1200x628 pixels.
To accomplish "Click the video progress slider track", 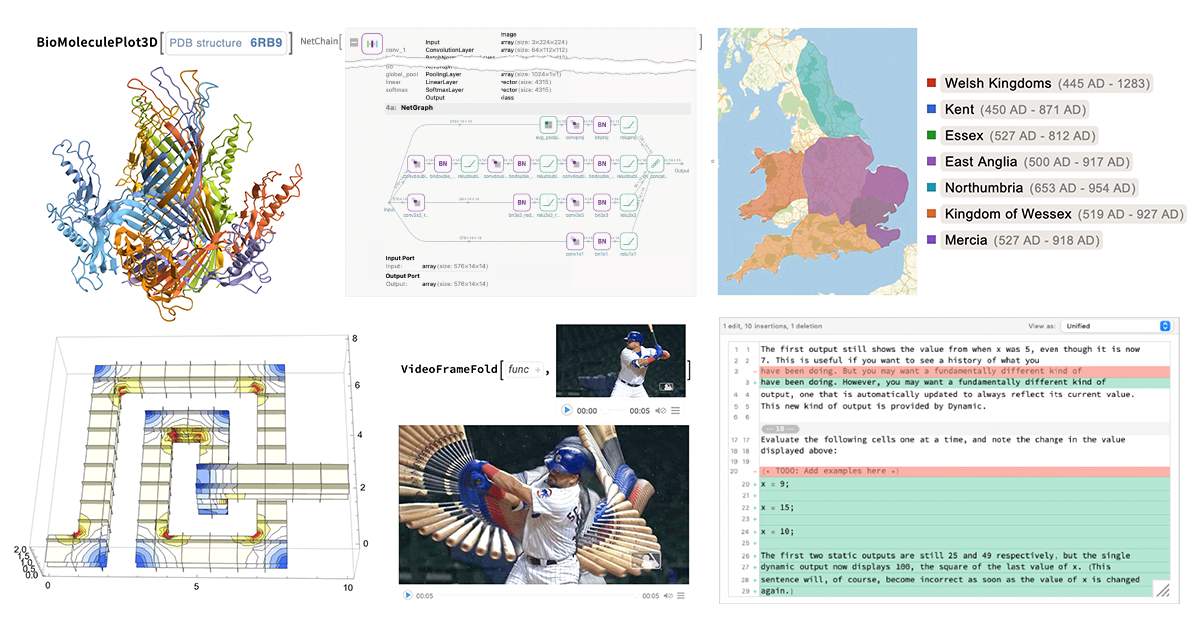I will point(615,410).
